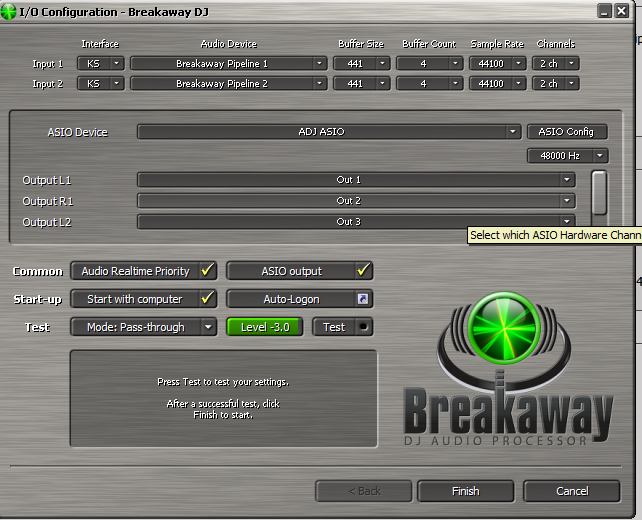Open Input 2 Channels dropdown
This screenshot has width=642, height=520.
[x=556, y=84]
